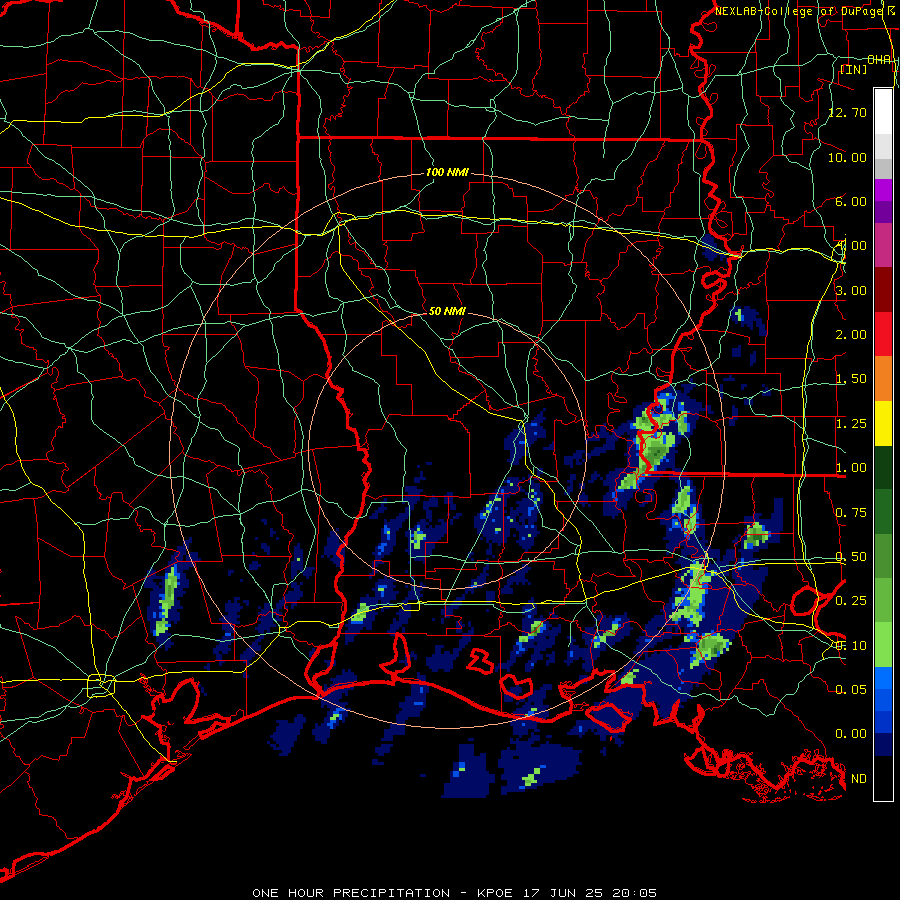The image size is (900, 900).
Task: Select the KPOE radar site identifier
Action: [497, 893]
